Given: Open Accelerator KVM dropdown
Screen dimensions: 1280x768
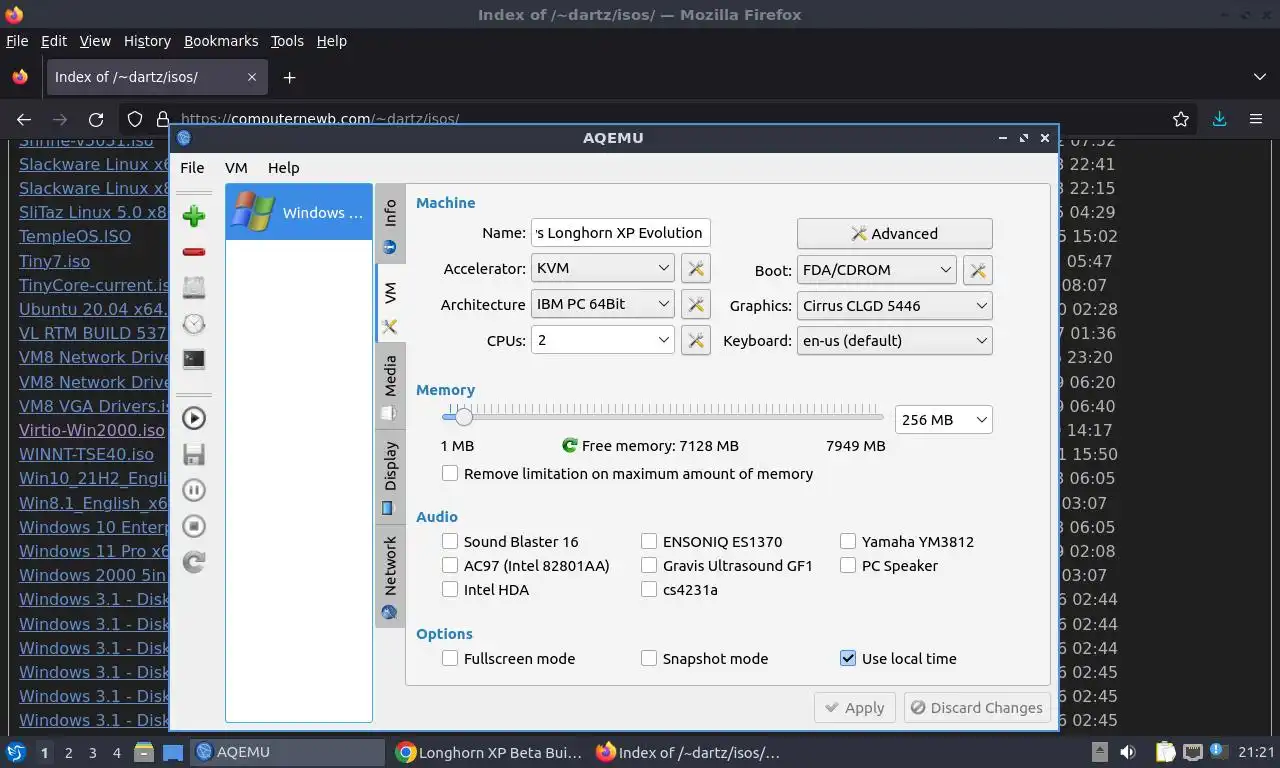Looking at the screenshot, I should tap(603, 268).
